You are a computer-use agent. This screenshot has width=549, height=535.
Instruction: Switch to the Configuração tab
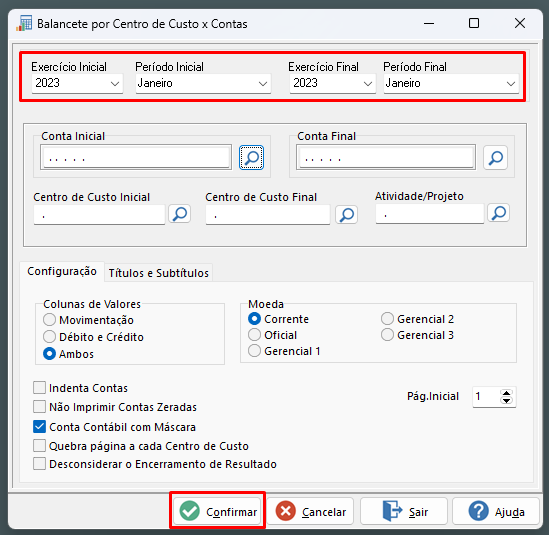pos(62,271)
